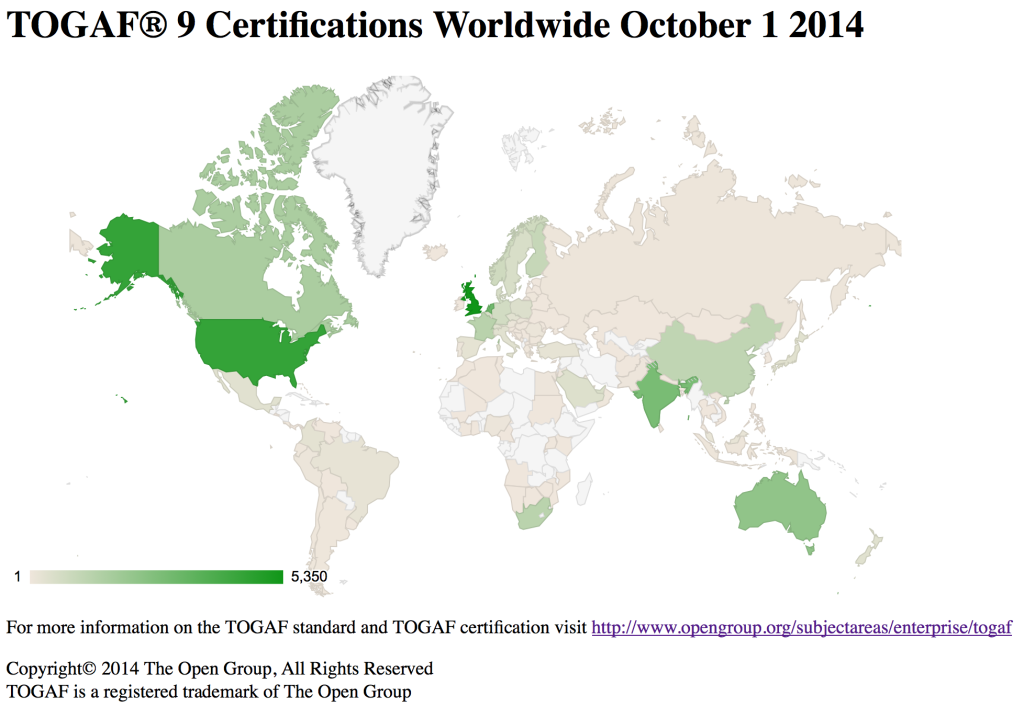Click the 5,350 maximum legend value

tap(308, 576)
